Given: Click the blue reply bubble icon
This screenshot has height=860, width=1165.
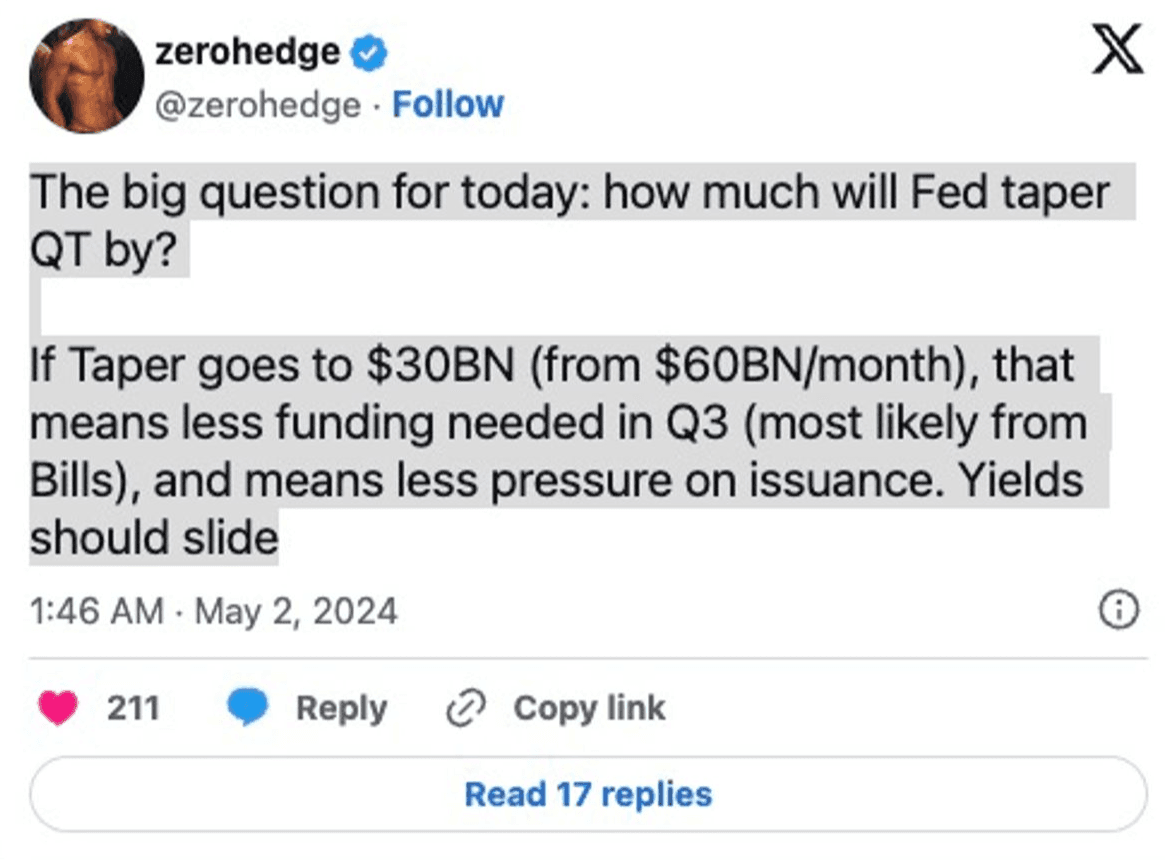Looking at the screenshot, I should pos(247,709).
